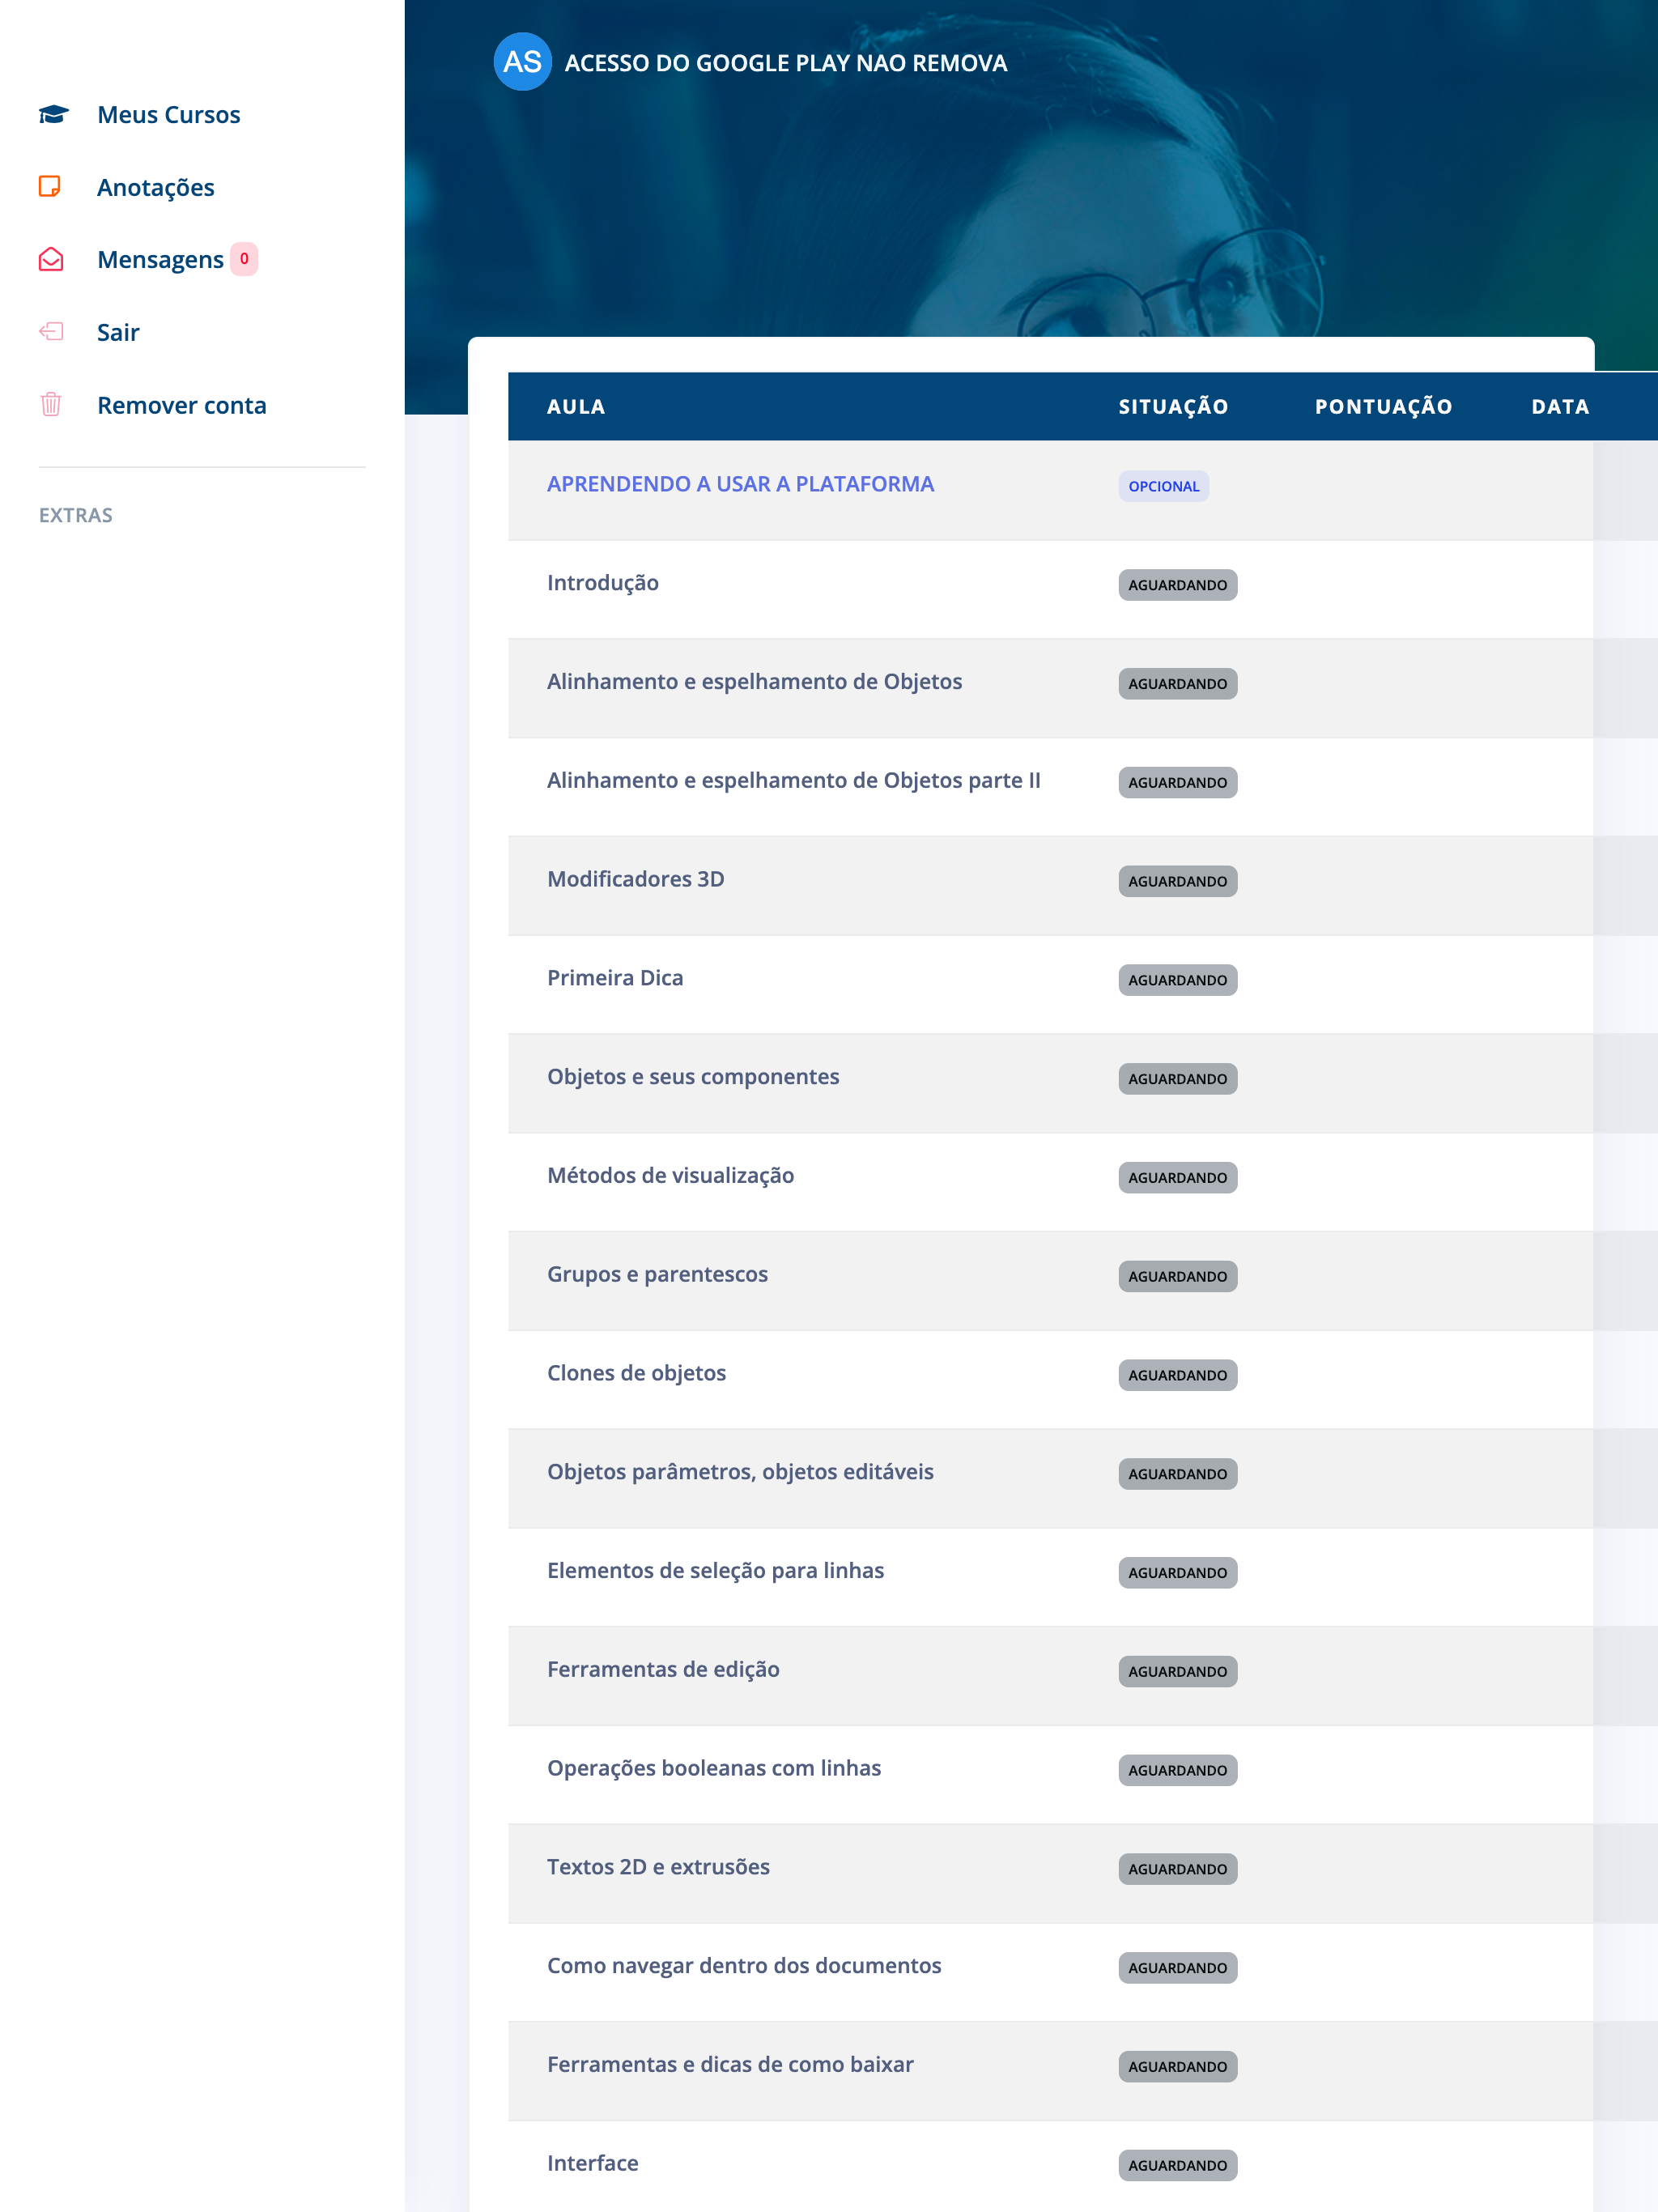
Task: Click AGUARDANDO badge in Grupos e parentescos row
Action: coord(1177,1276)
